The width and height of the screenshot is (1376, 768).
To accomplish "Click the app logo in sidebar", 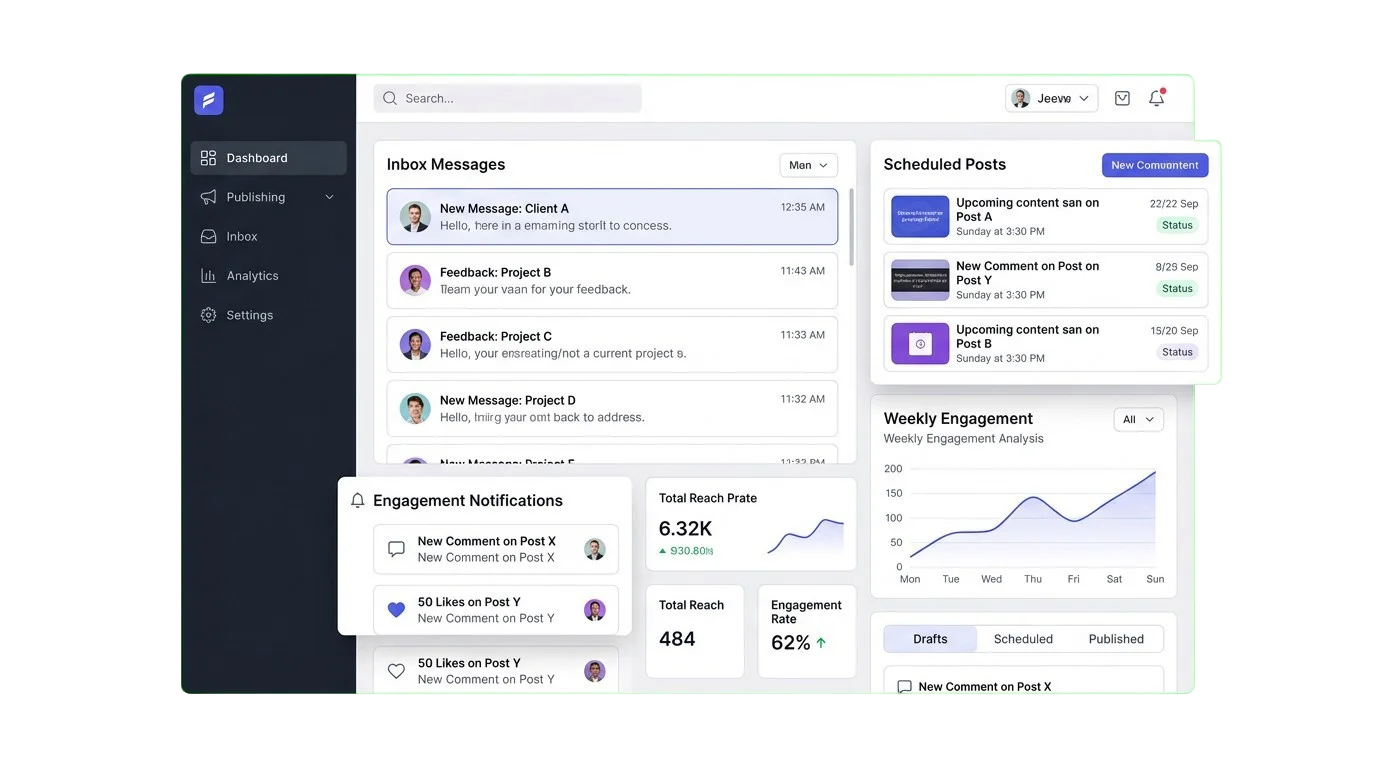I will 208,100.
